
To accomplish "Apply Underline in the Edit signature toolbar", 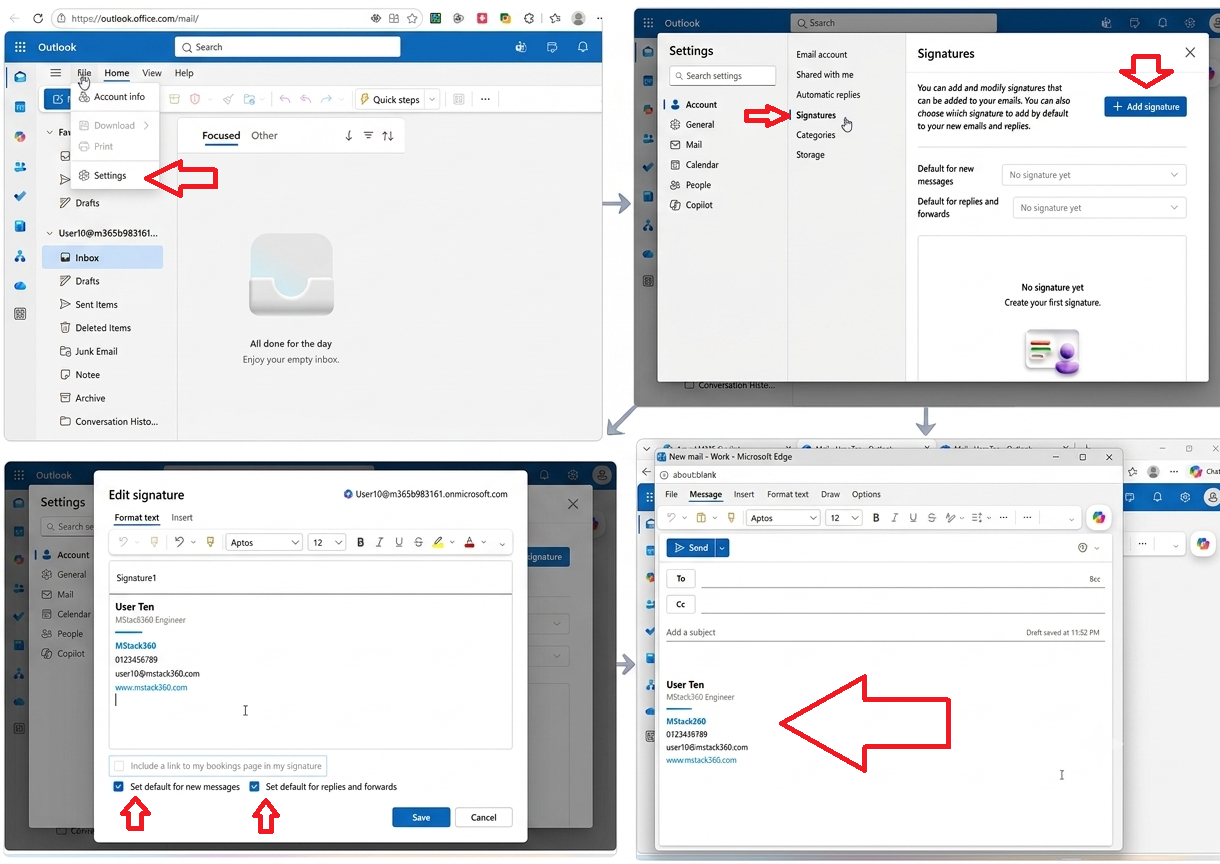I will (399, 542).
